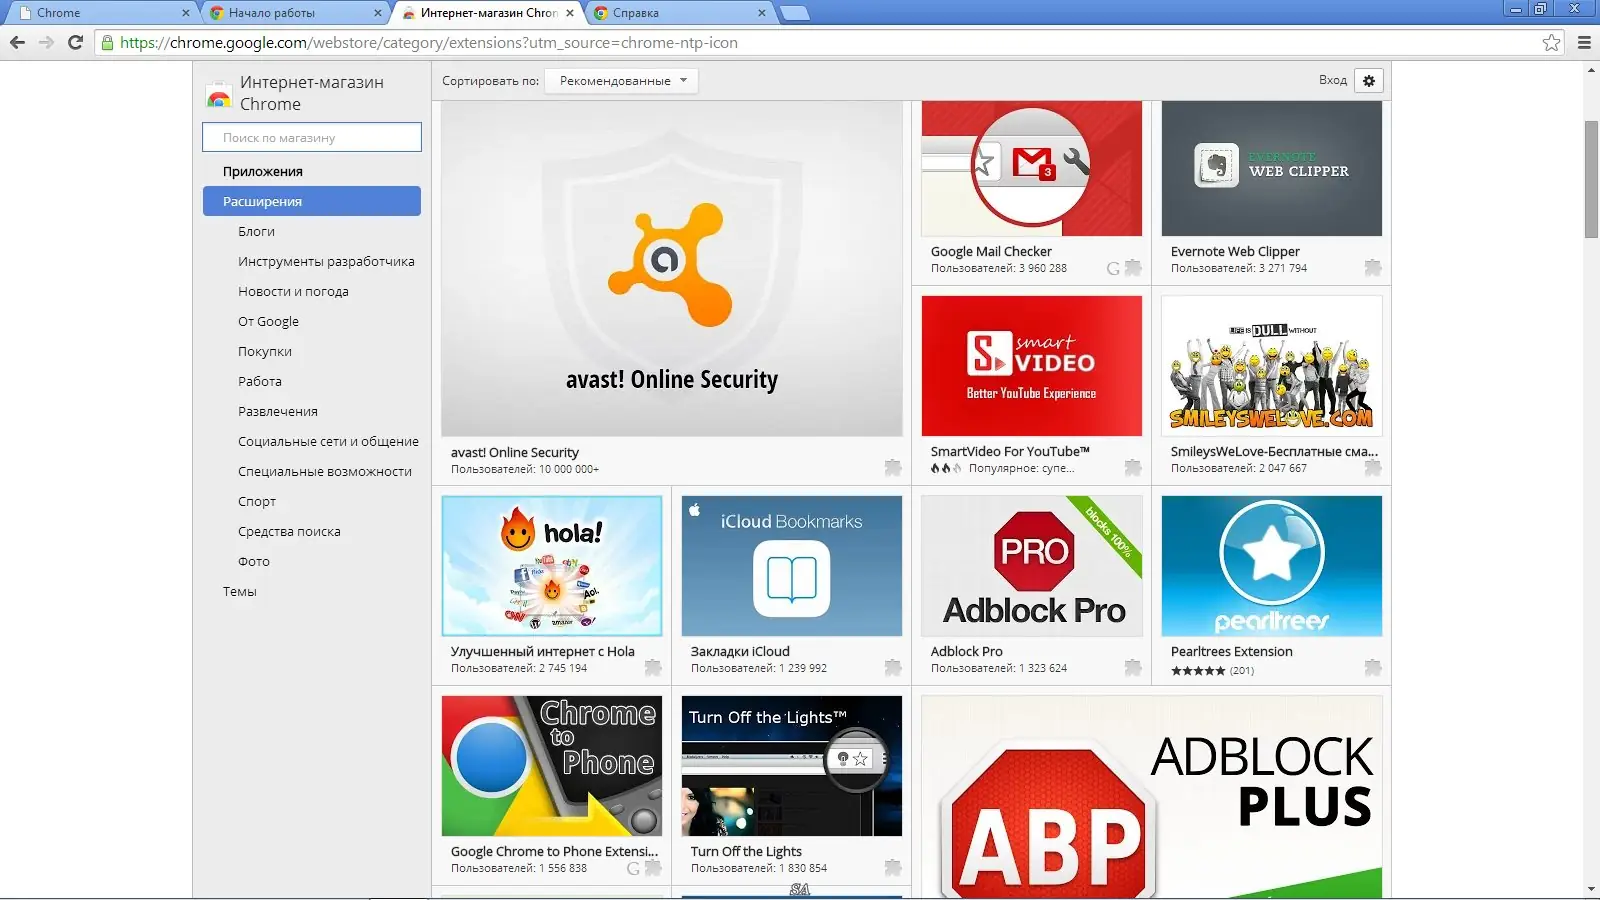Open the Adblock Pro thumbnail
This screenshot has height=900, width=1600.
click(x=1032, y=566)
